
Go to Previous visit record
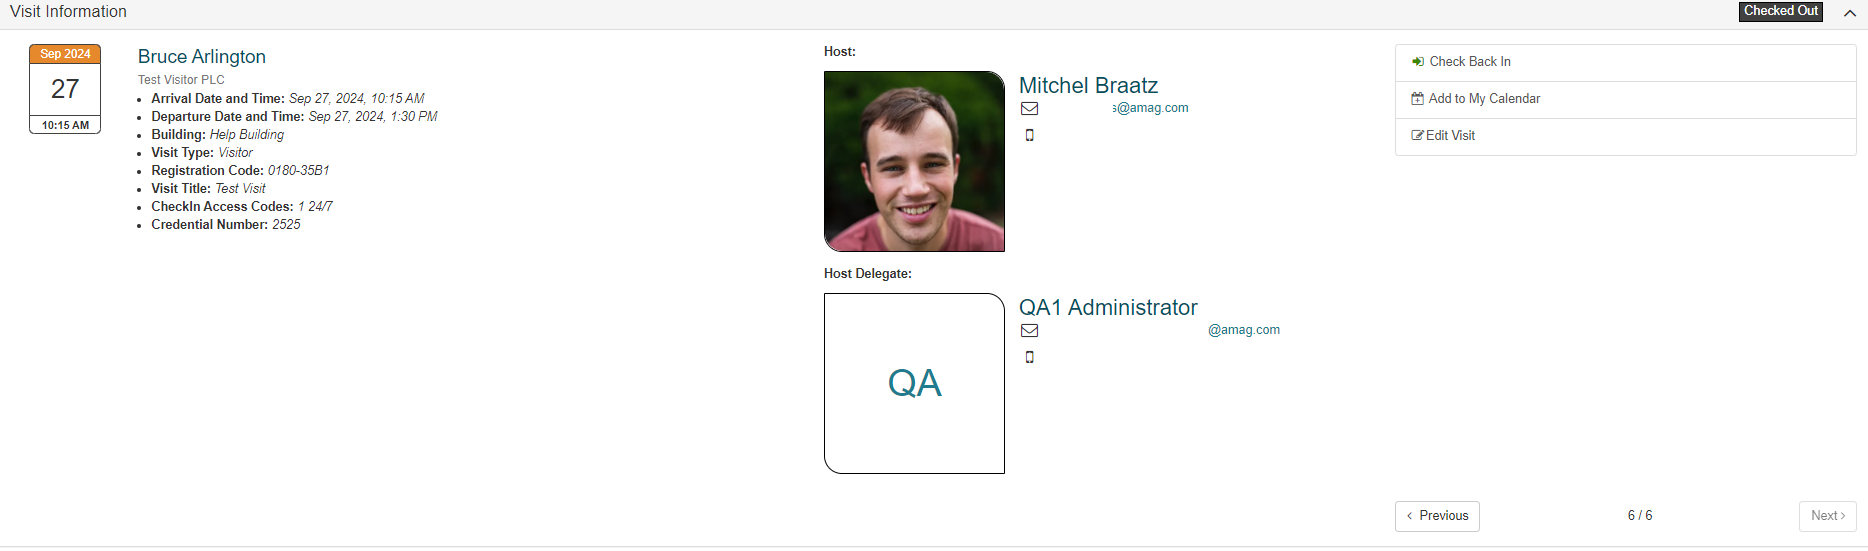point(1437,516)
